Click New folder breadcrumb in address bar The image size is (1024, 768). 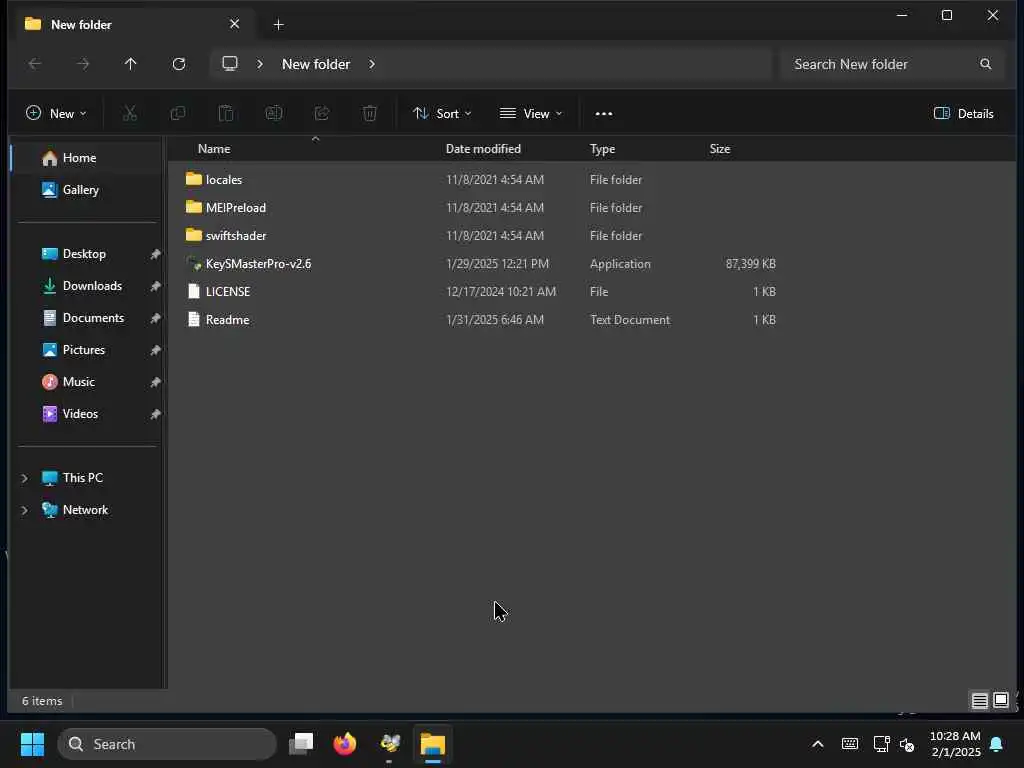point(316,64)
